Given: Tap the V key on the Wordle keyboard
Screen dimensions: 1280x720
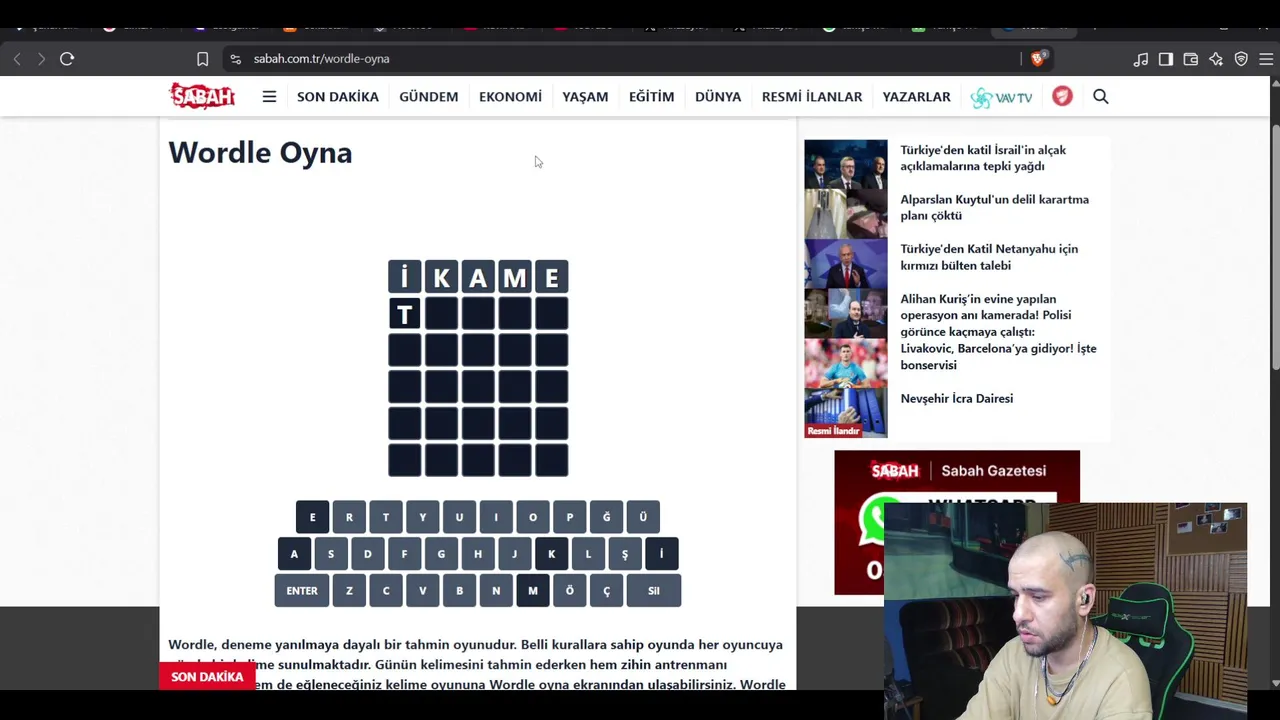Looking at the screenshot, I should pos(423,591).
